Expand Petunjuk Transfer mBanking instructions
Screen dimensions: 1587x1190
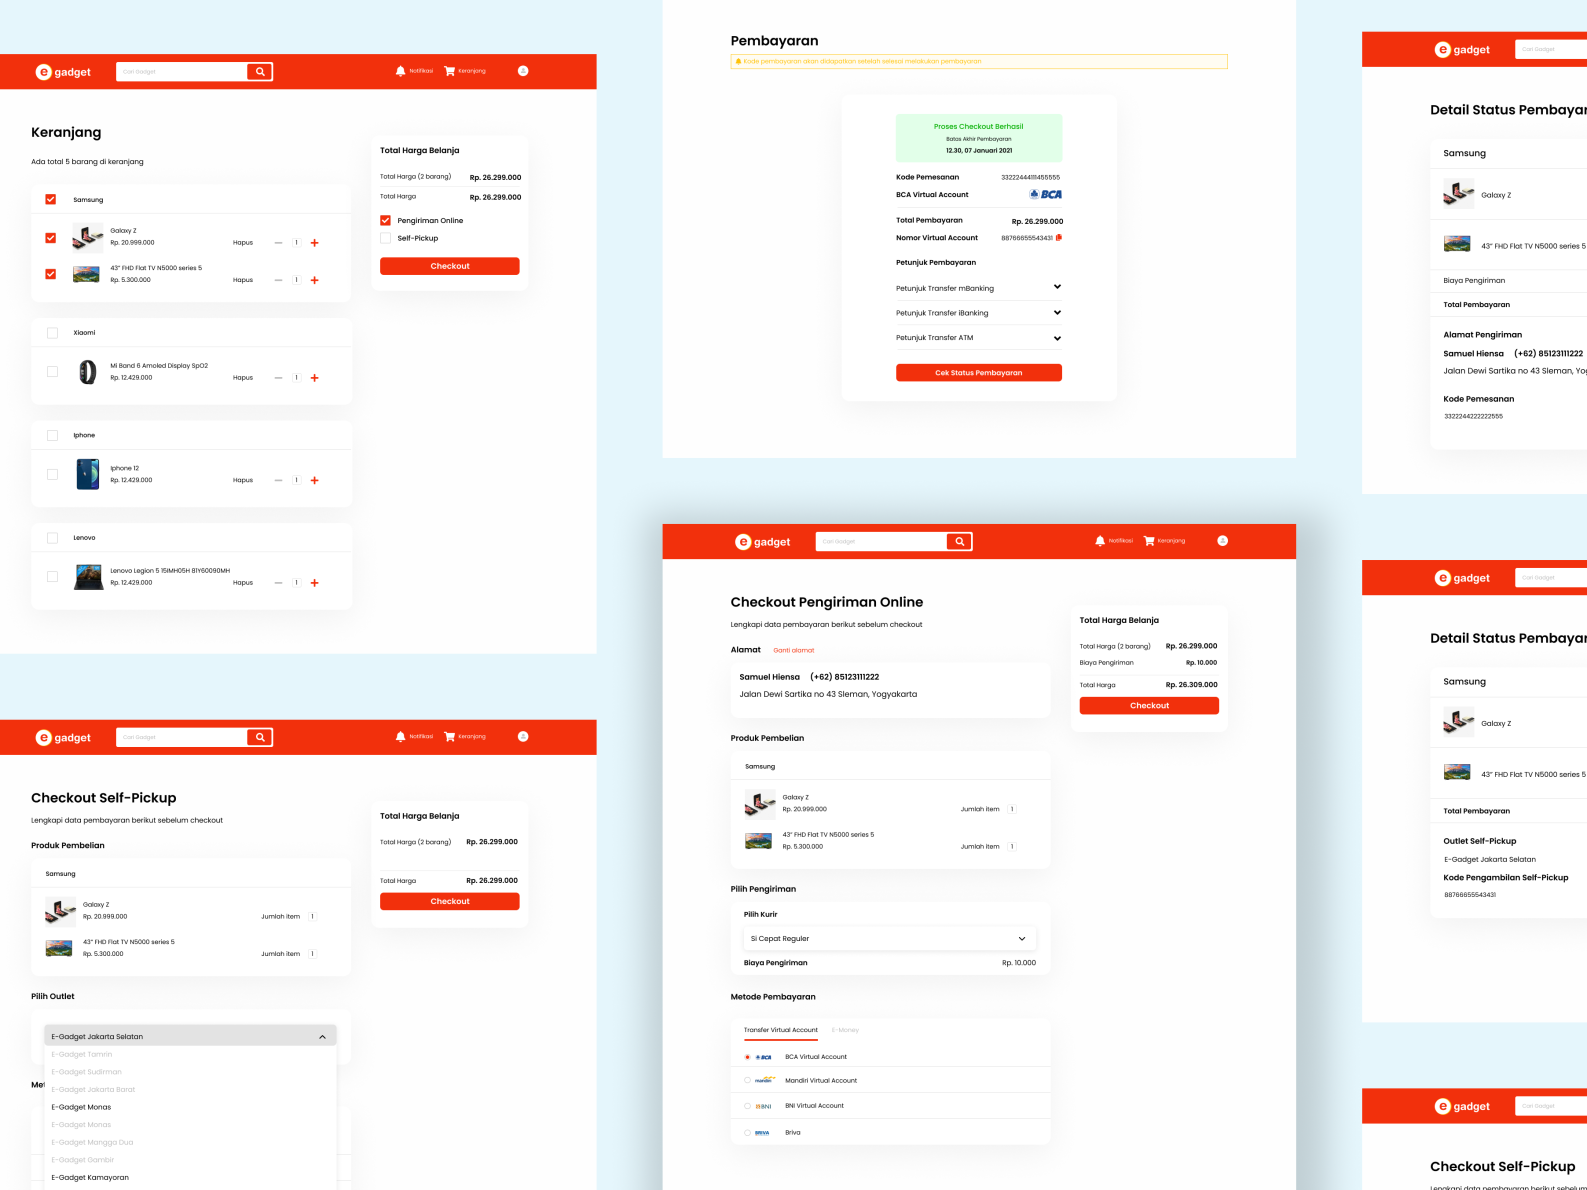click(x=1057, y=288)
